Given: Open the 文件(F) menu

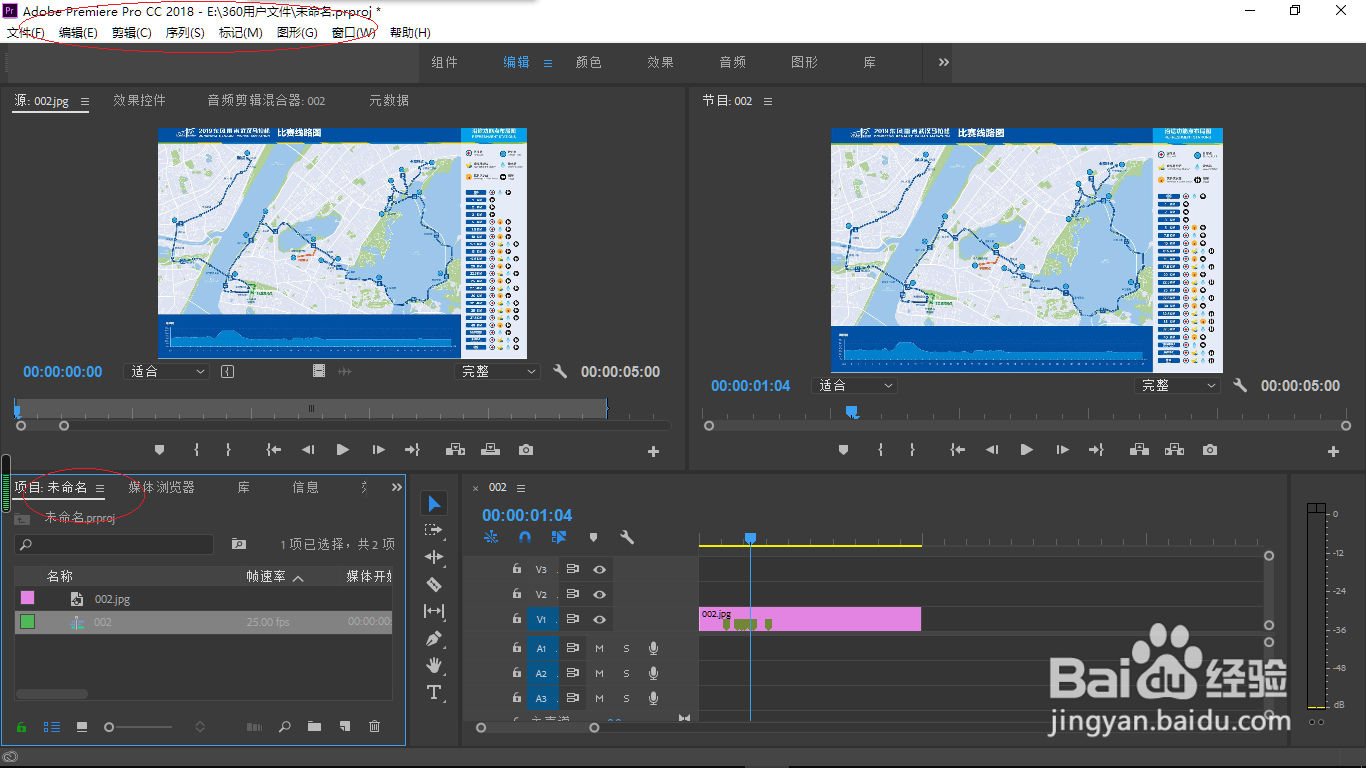Looking at the screenshot, I should click(26, 33).
